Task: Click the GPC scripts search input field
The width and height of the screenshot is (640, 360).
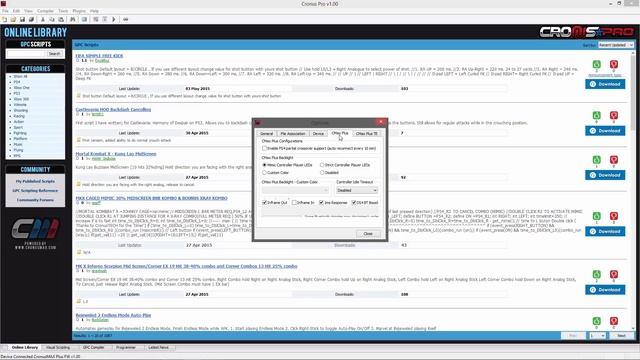Action: [x=25, y=53]
